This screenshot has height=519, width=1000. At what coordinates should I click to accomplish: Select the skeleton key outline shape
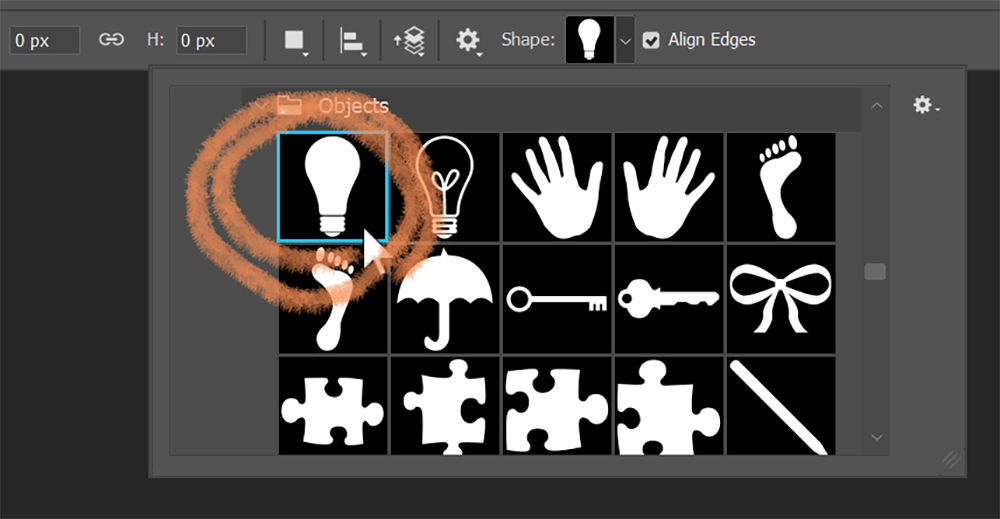(x=557, y=299)
